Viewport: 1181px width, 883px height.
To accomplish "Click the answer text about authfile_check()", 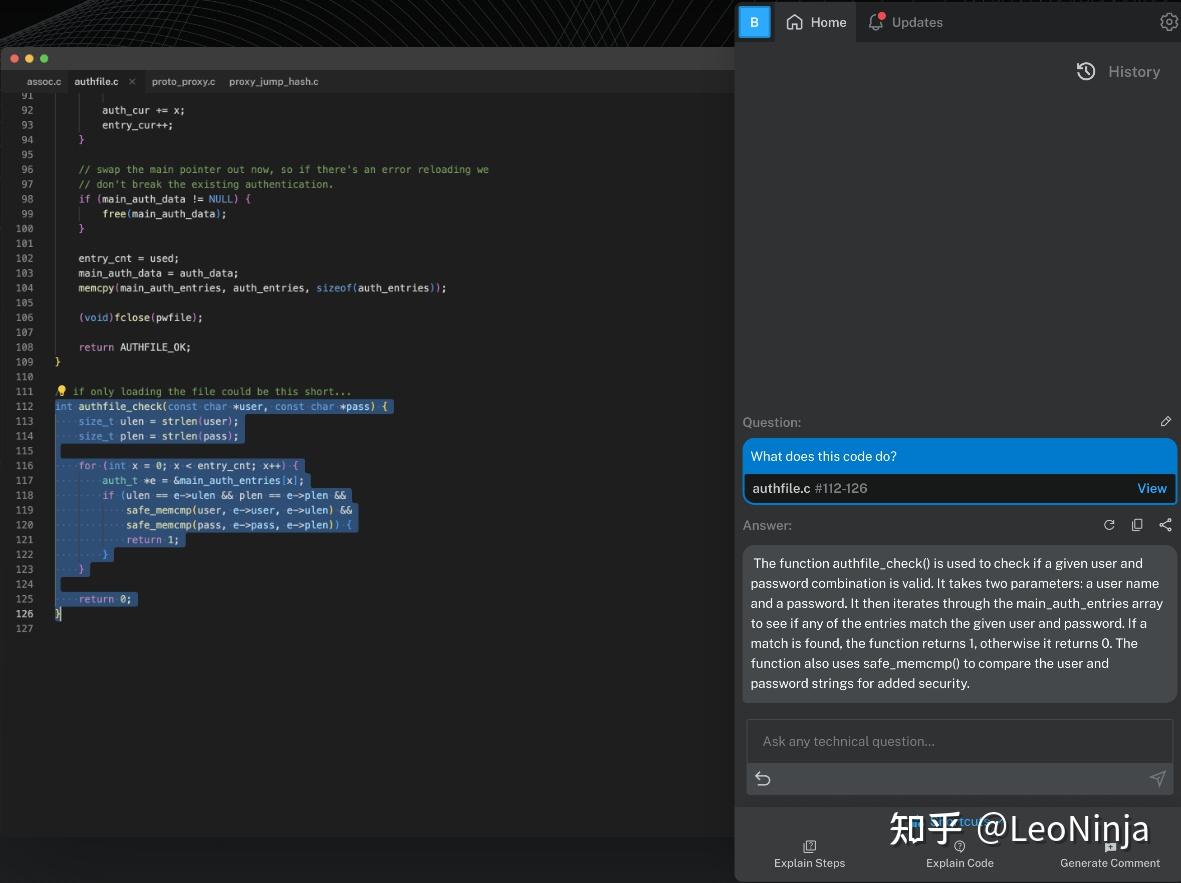I will [958, 623].
